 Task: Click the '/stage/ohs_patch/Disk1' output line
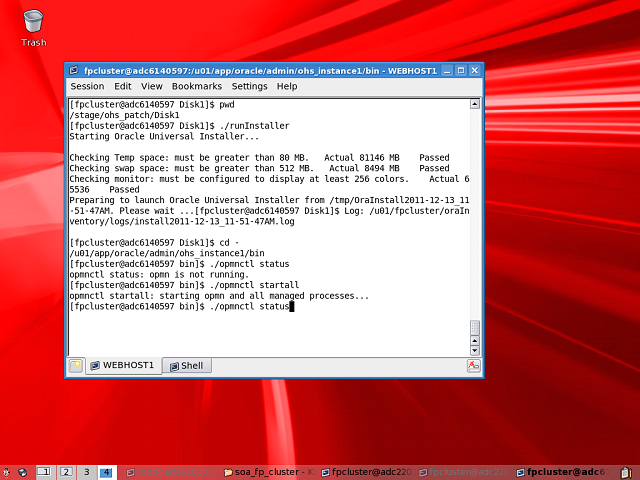point(124,115)
